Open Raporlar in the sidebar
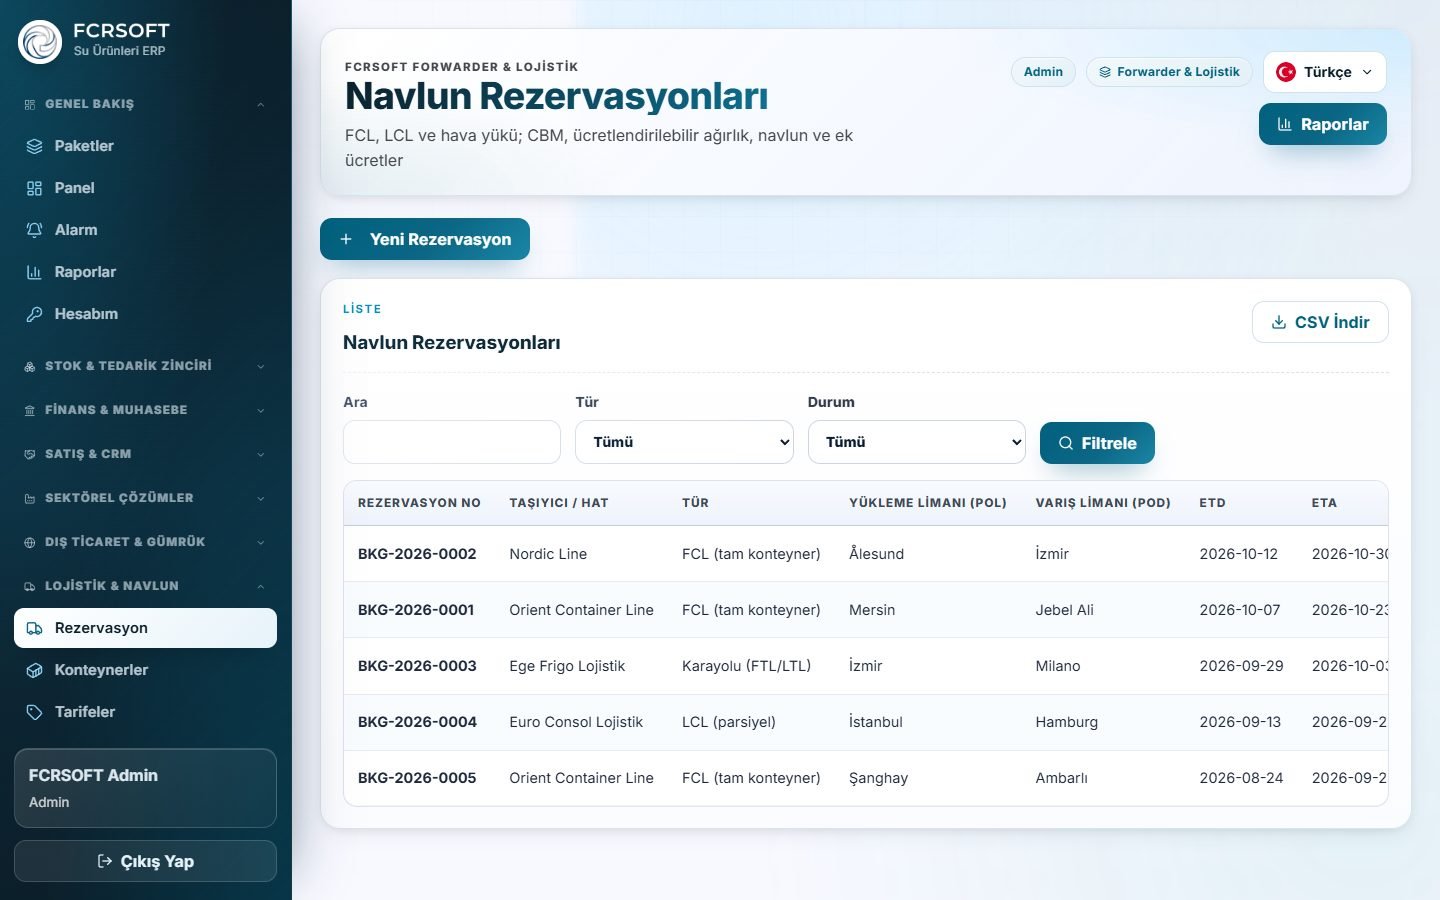This screenshot has width=1440, height=900. click(145, 272)
